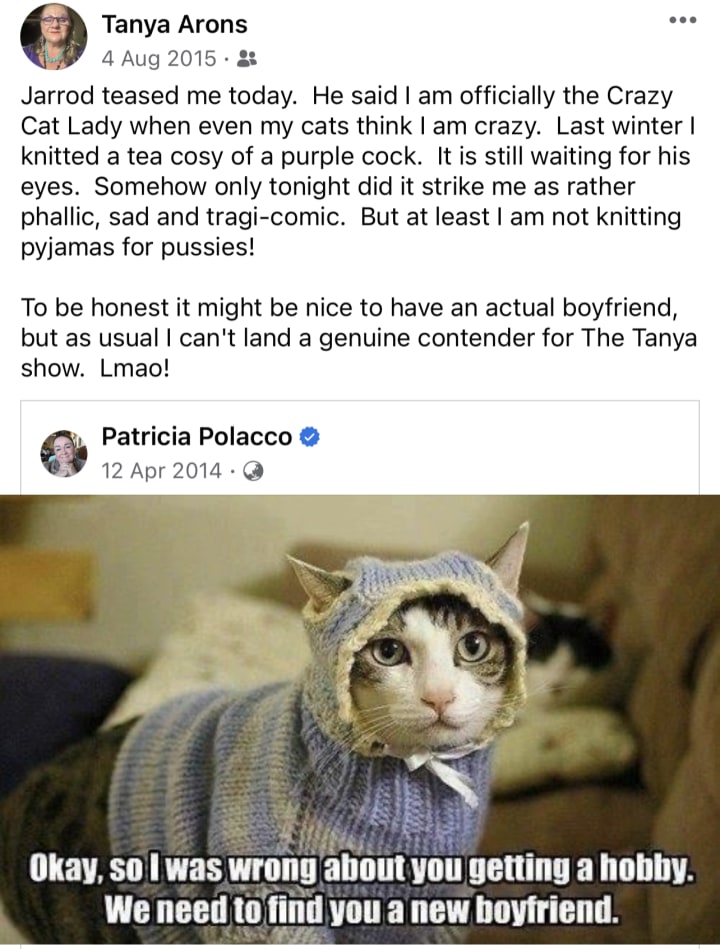Click the paragraph about an actual boyfriend

pos(358,338)
